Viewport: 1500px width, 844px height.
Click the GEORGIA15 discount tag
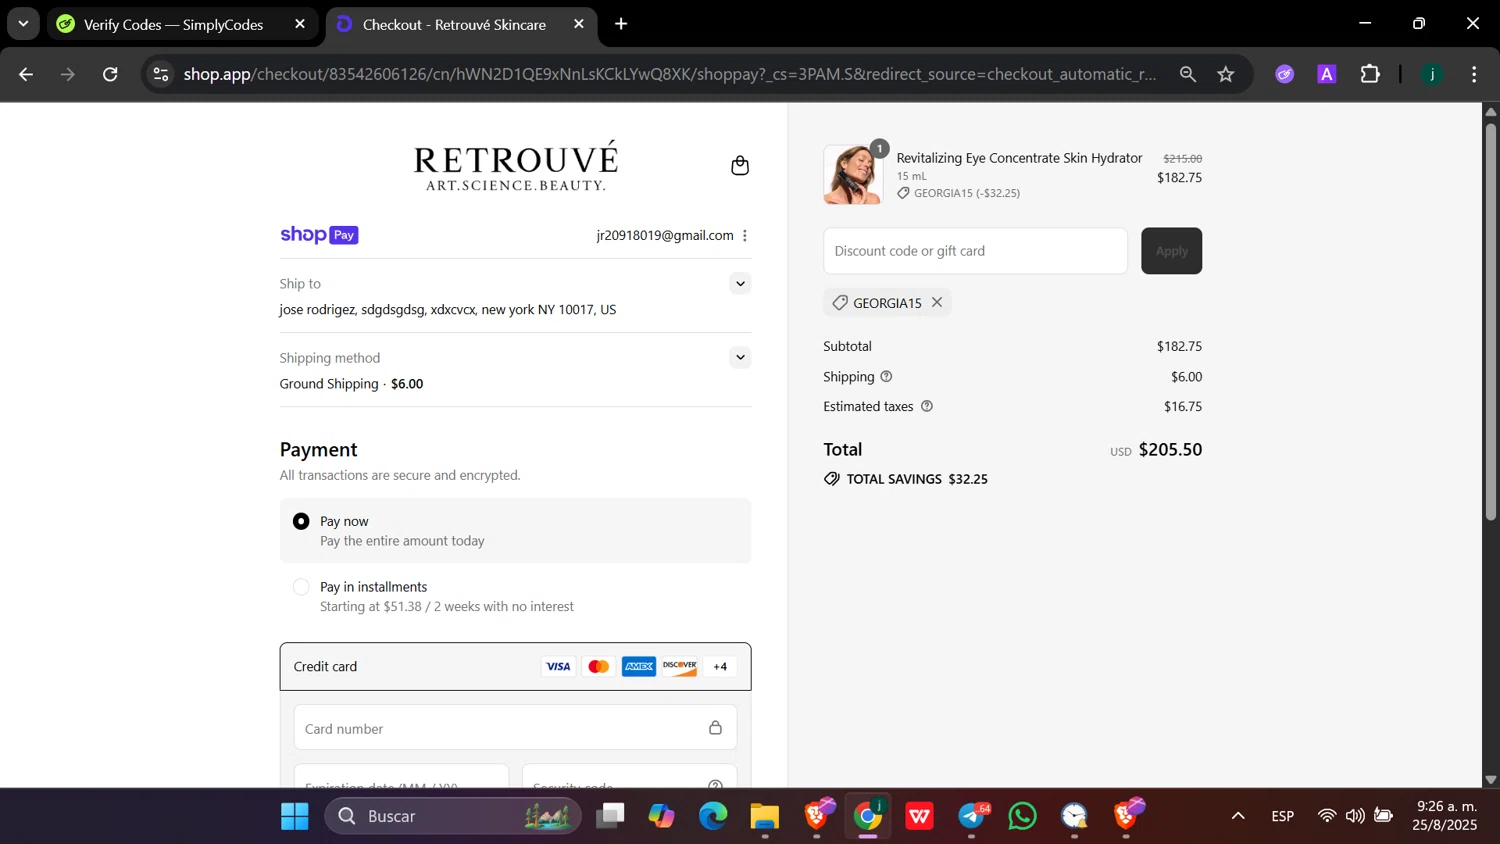[887, 303]
